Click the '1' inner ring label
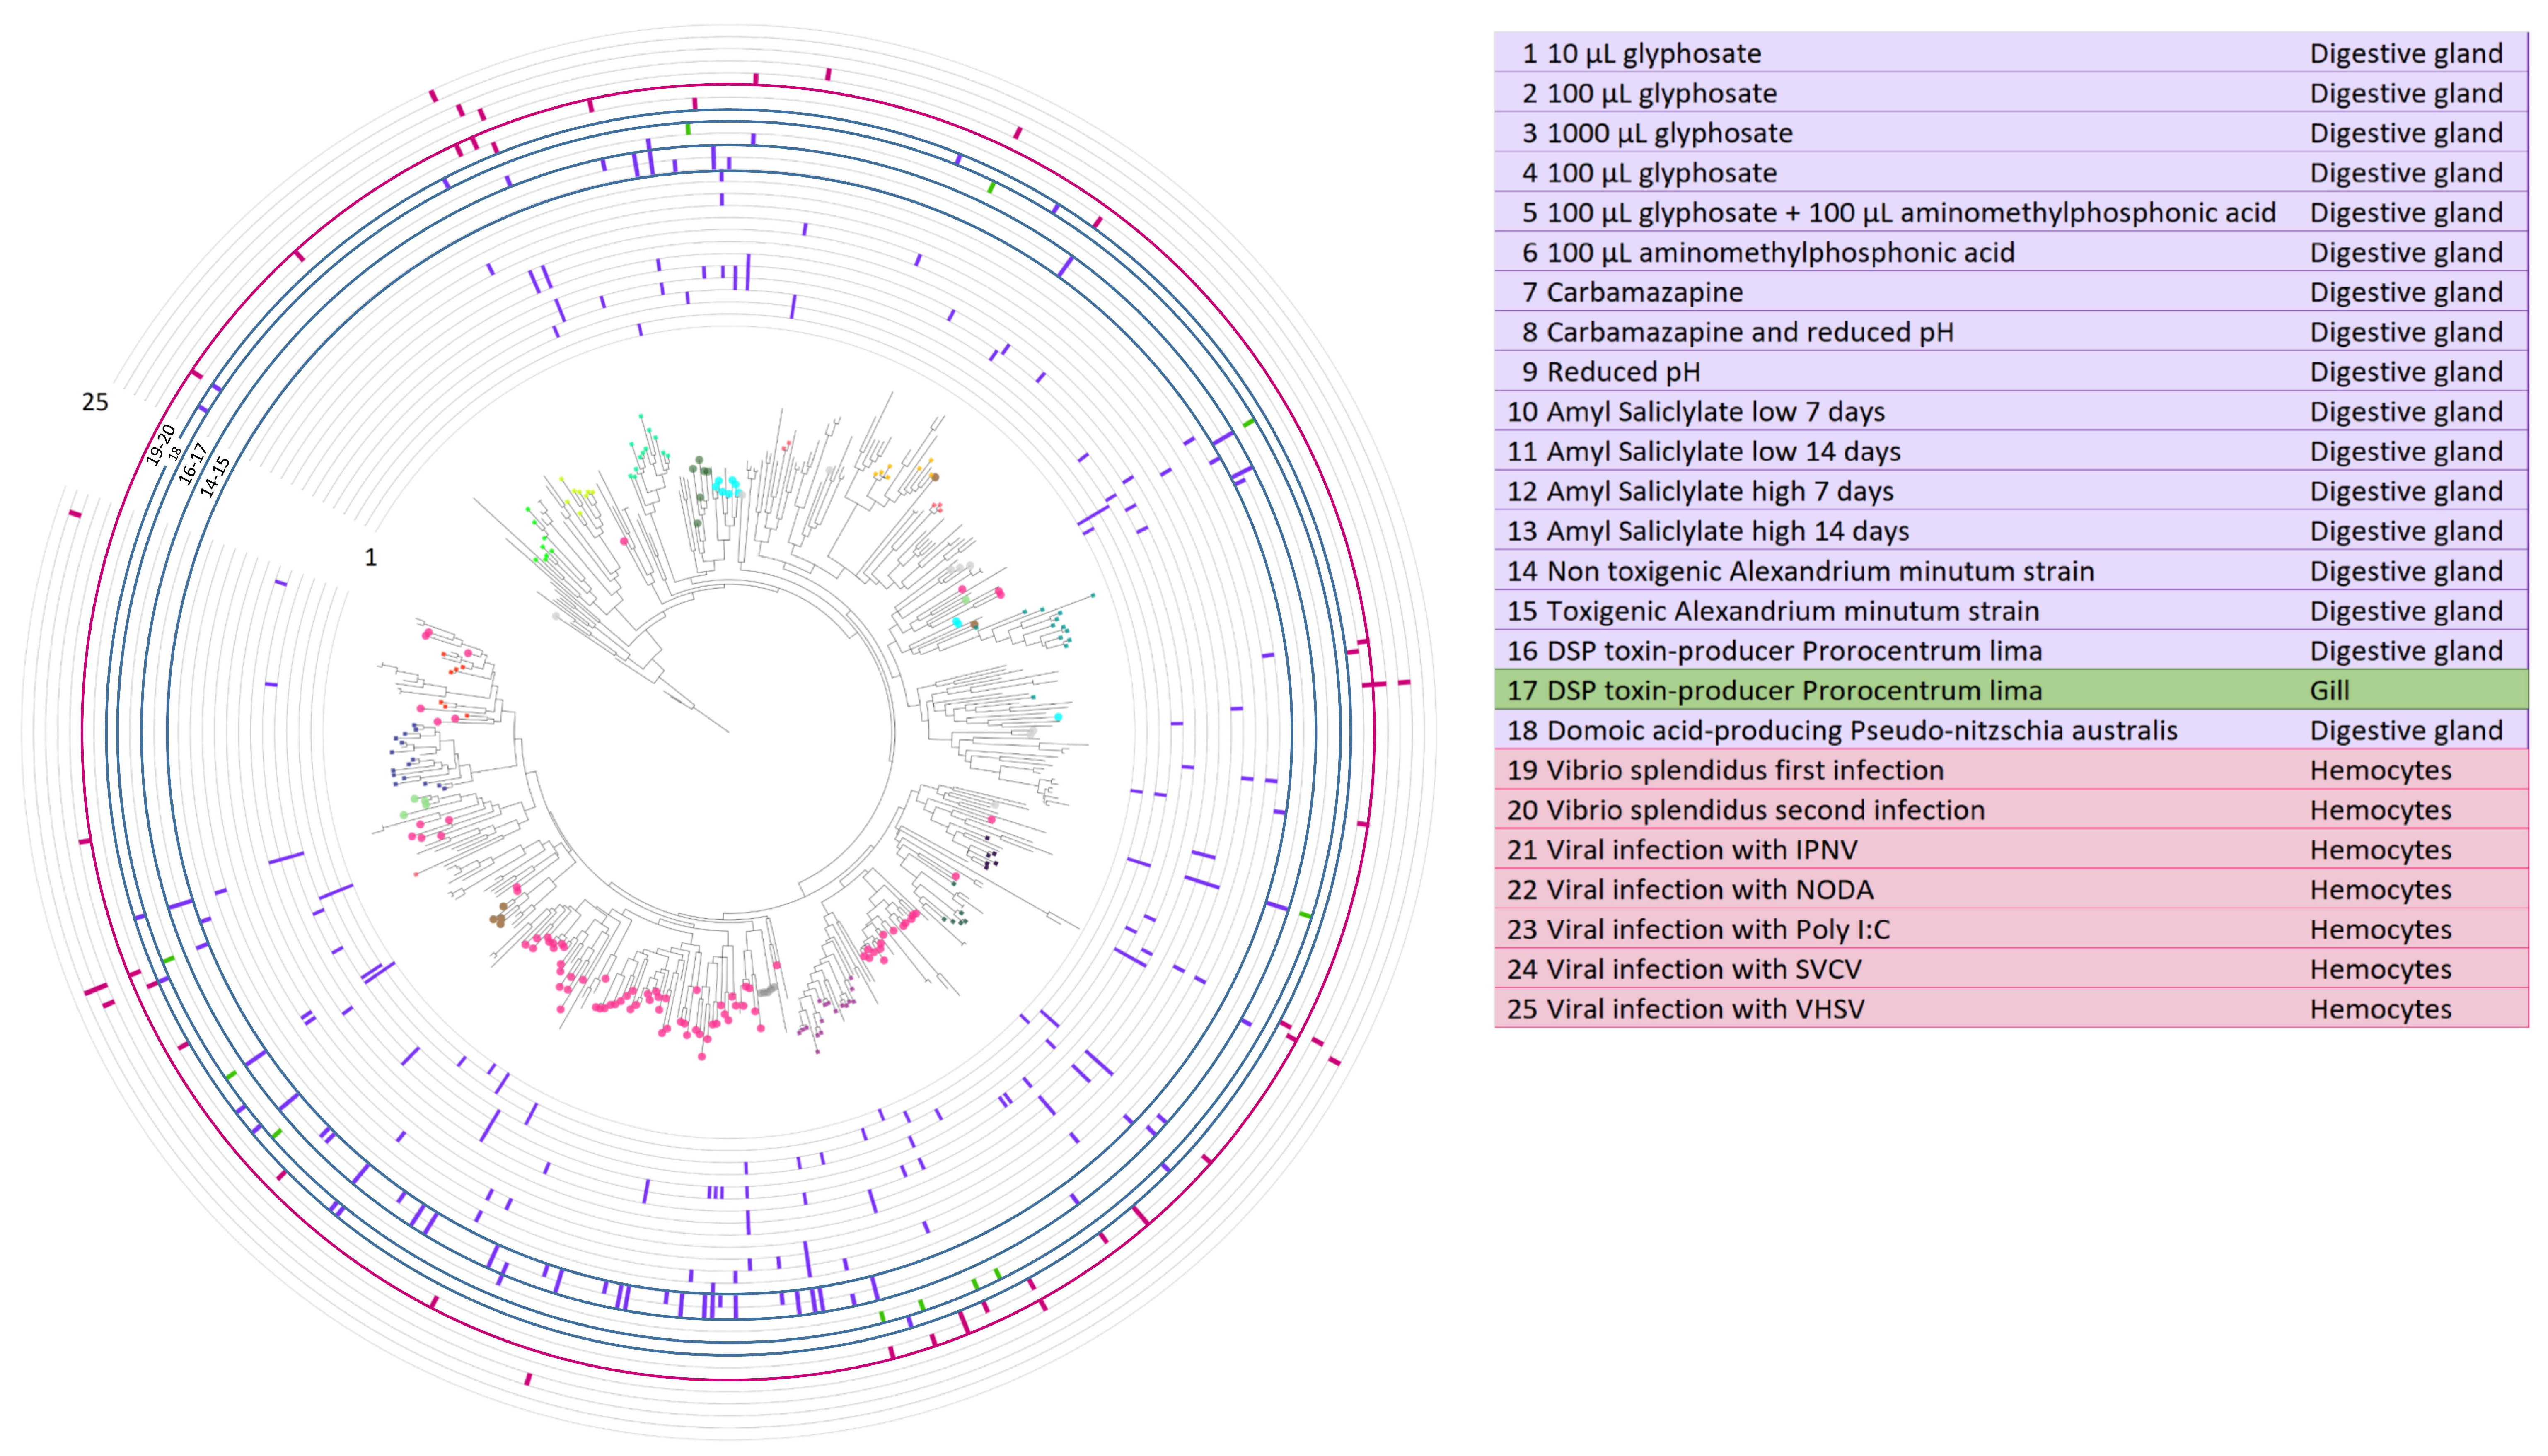Image resolution: width=2548 pixels, height=1456 pixels. tap(371, 557)
